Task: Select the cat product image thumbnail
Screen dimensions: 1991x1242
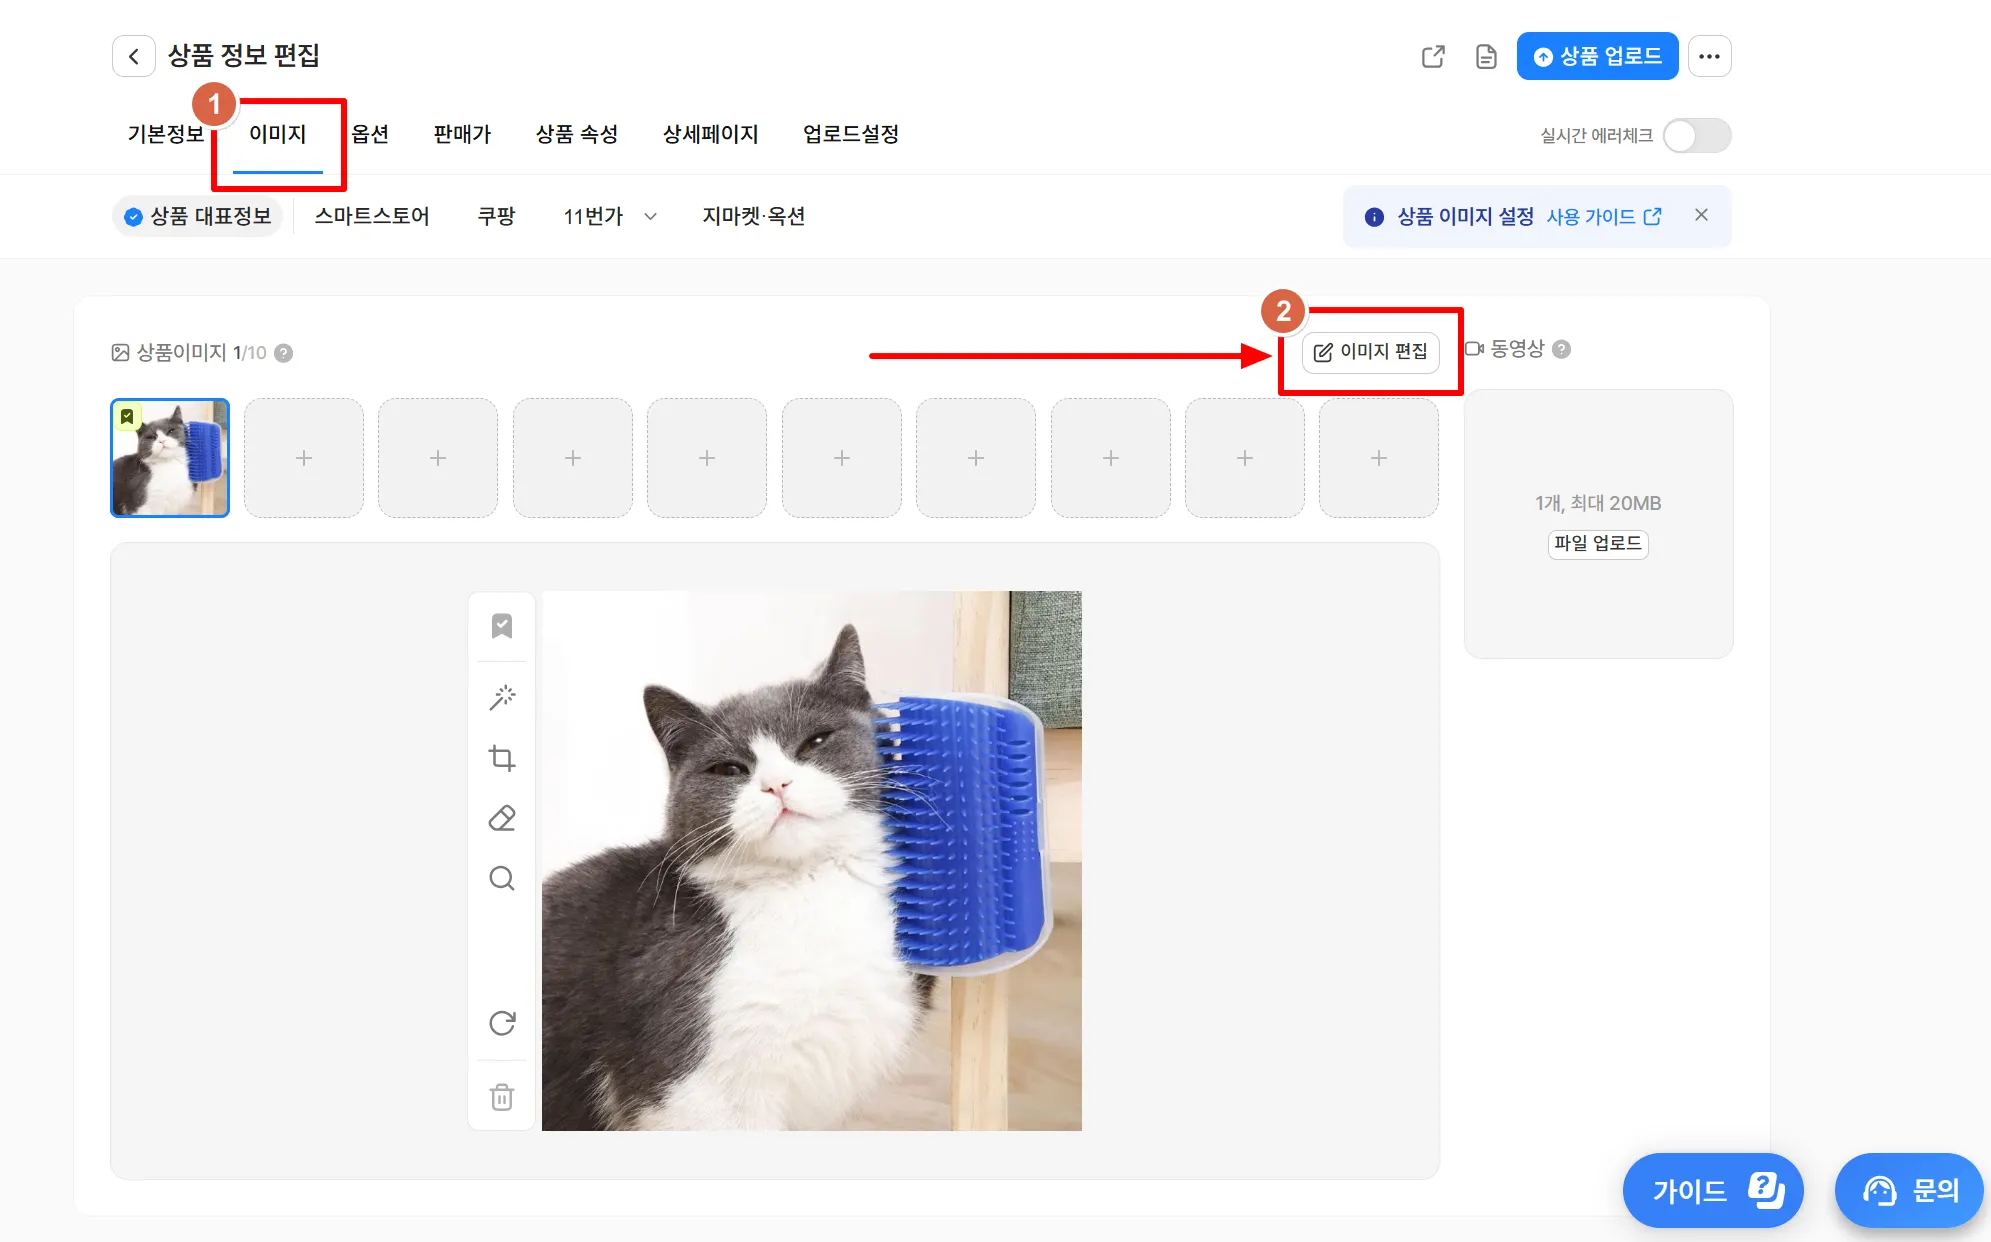Action: pos(170,458)
